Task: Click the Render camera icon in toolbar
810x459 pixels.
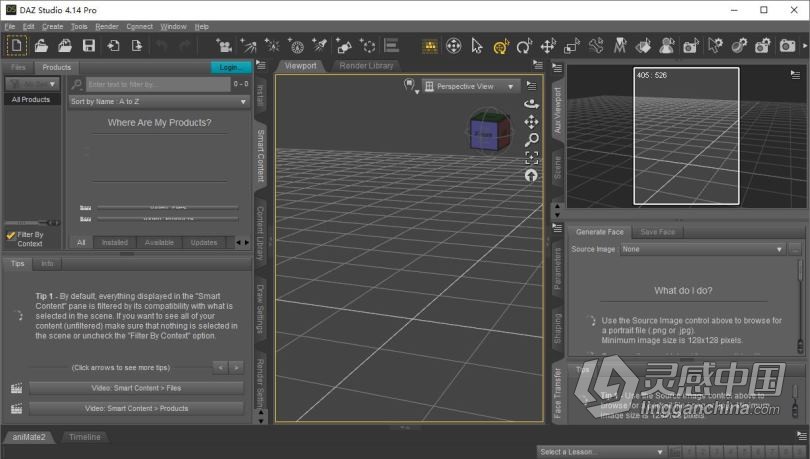Action: pyautogui.click(x=787, y=46)
